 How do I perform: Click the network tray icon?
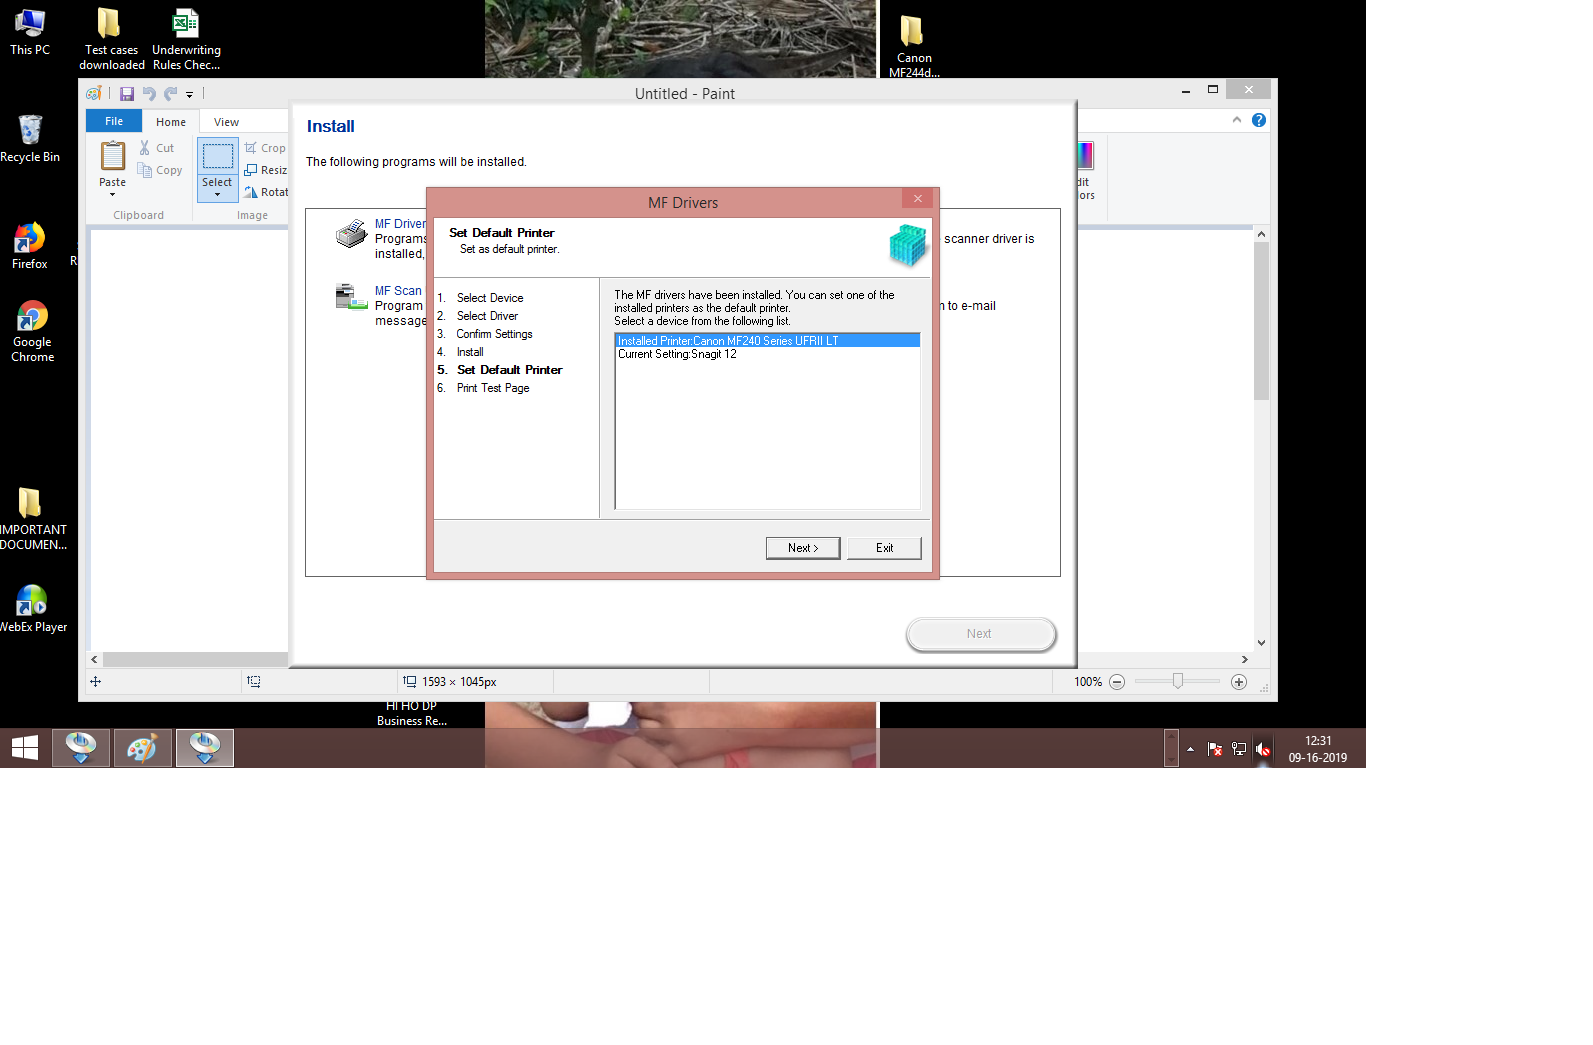coord(1239,749)
